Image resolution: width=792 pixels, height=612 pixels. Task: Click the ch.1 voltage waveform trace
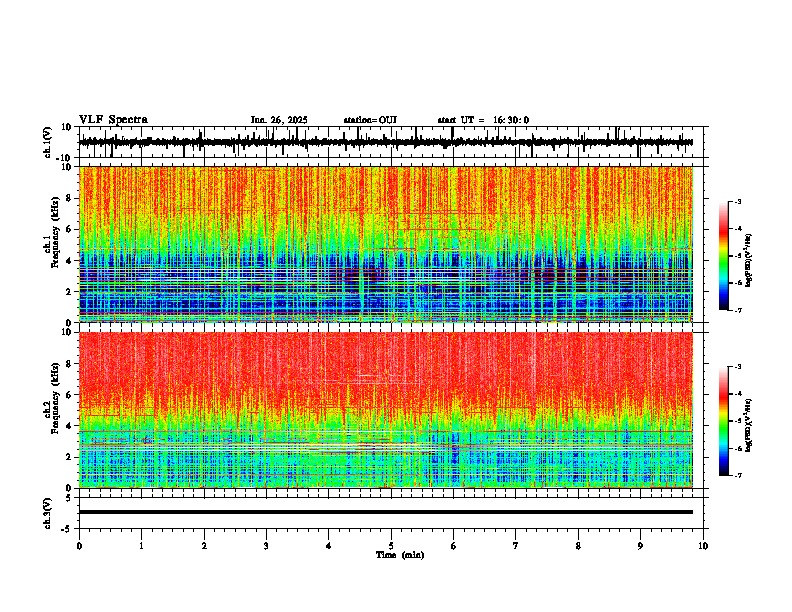[385, 142]
